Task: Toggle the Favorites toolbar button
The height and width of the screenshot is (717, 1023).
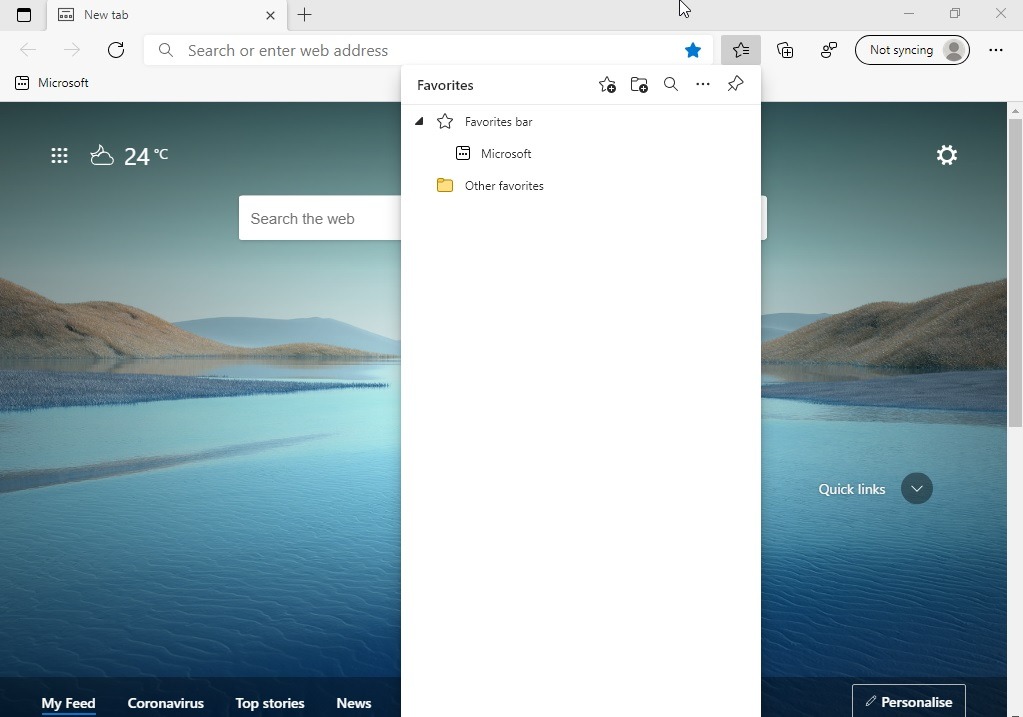Action: tap(740, 50)
